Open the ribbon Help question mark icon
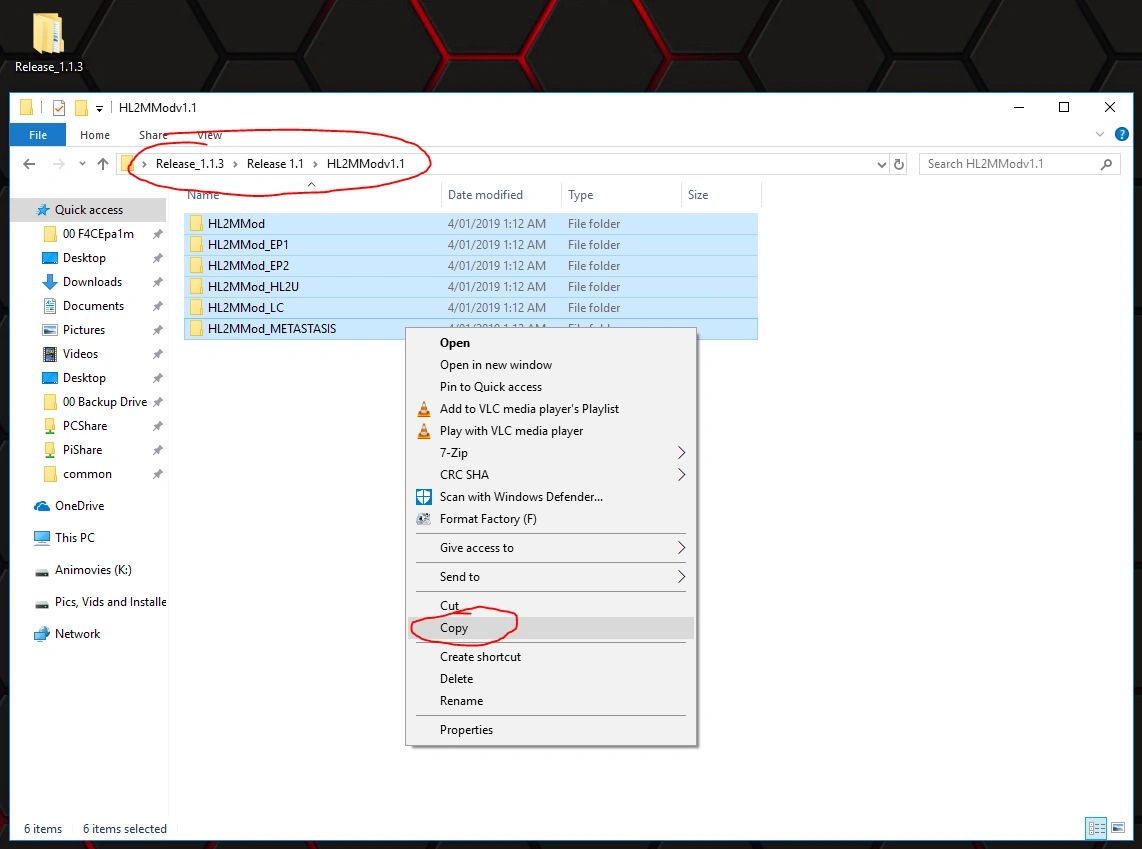 pyautogui.click(x=1120, y=134)
